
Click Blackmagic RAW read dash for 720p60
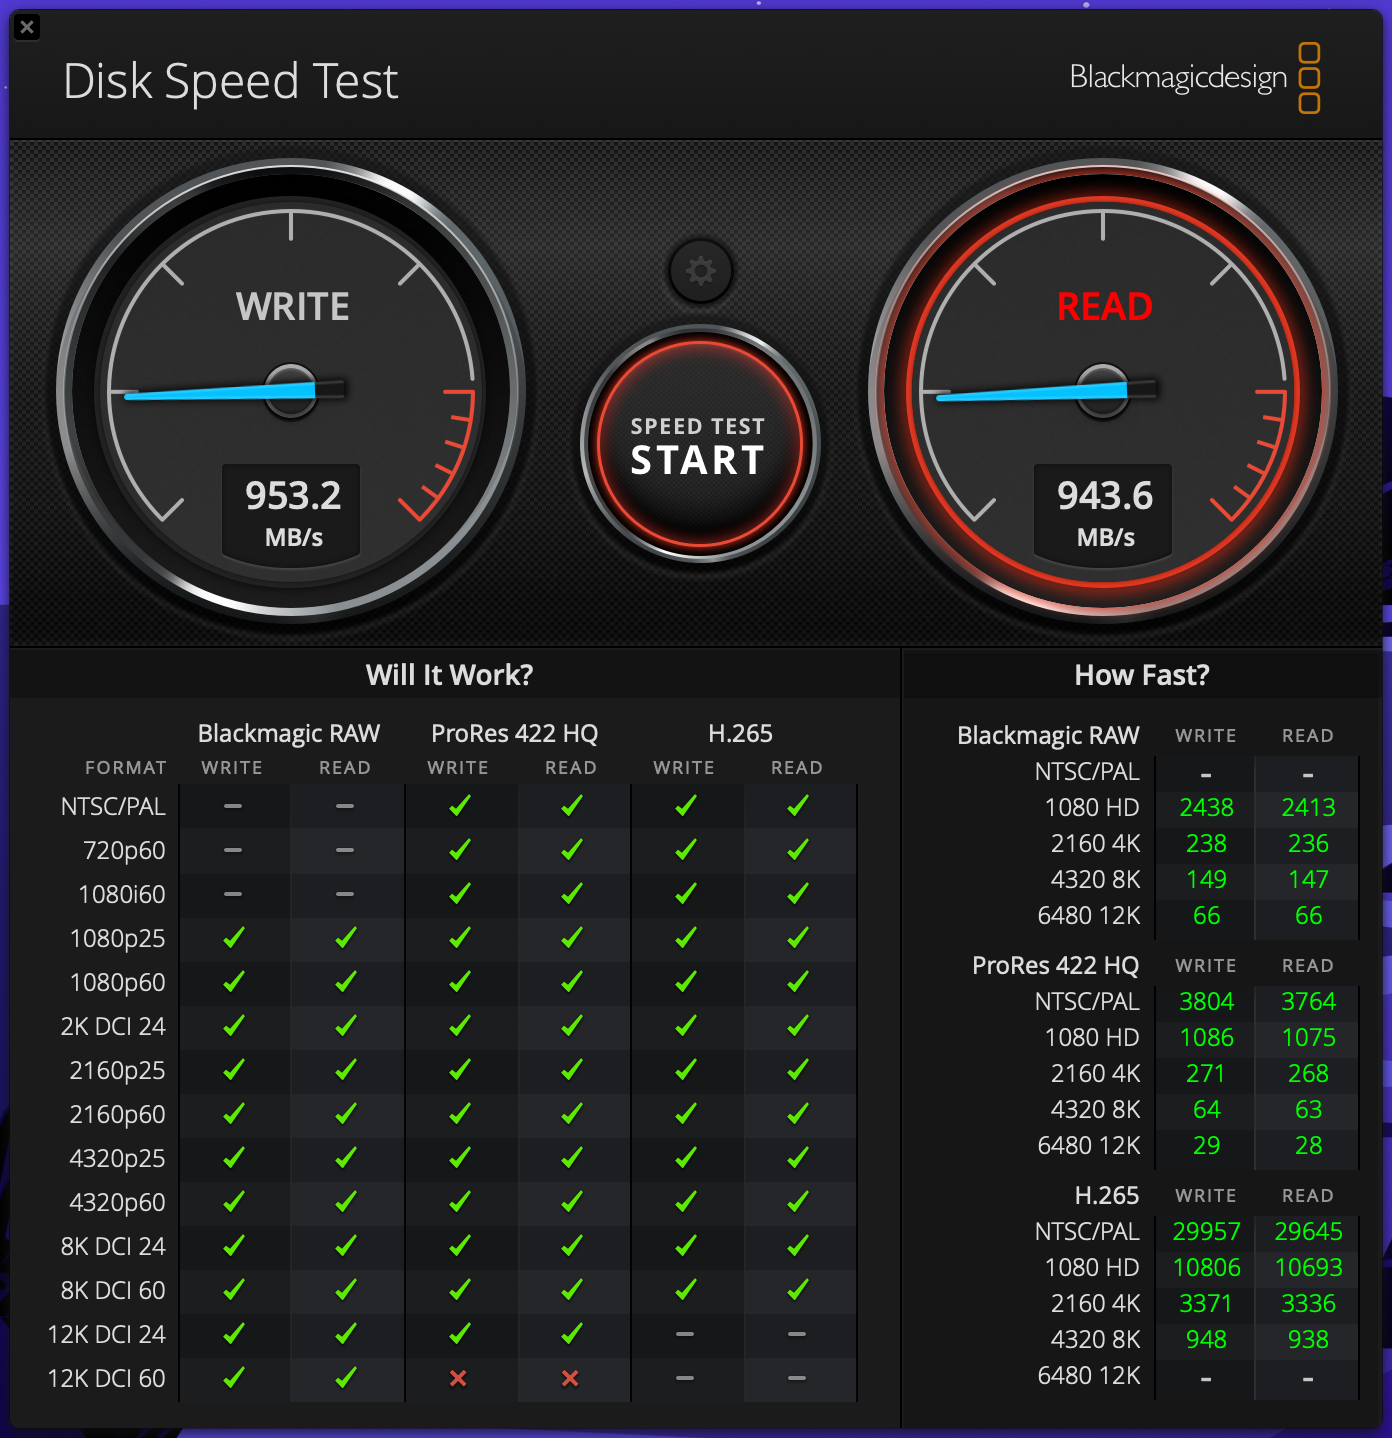(345, 850)
